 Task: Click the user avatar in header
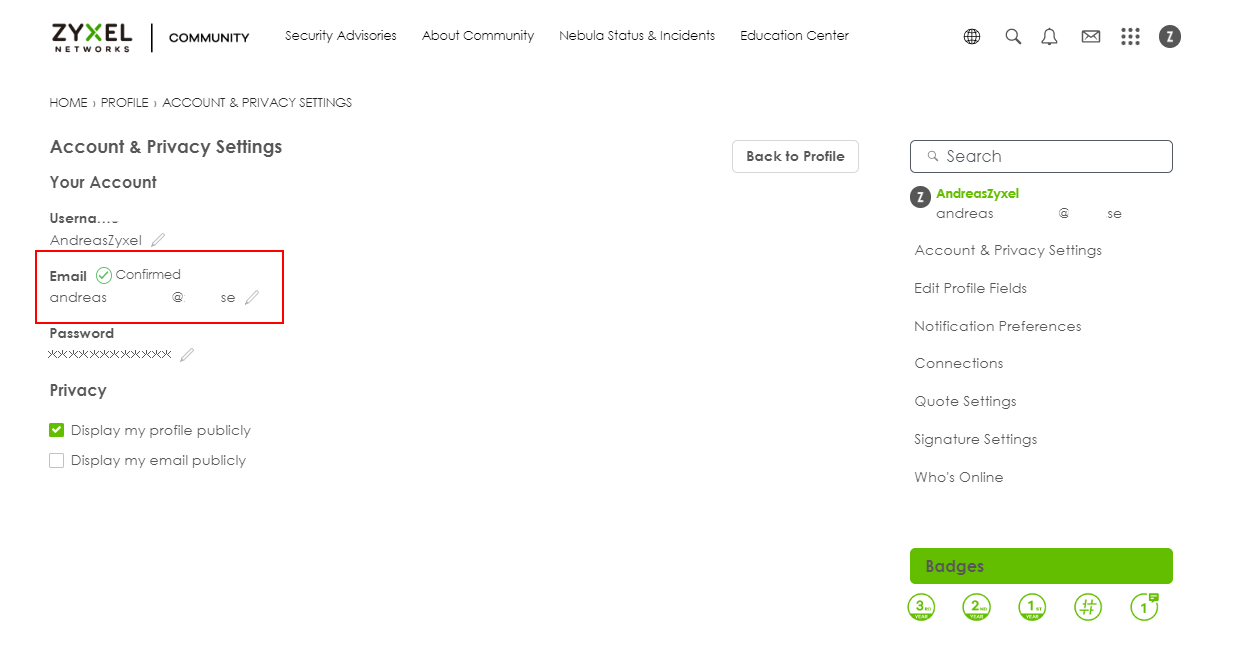click(1170, 37)
